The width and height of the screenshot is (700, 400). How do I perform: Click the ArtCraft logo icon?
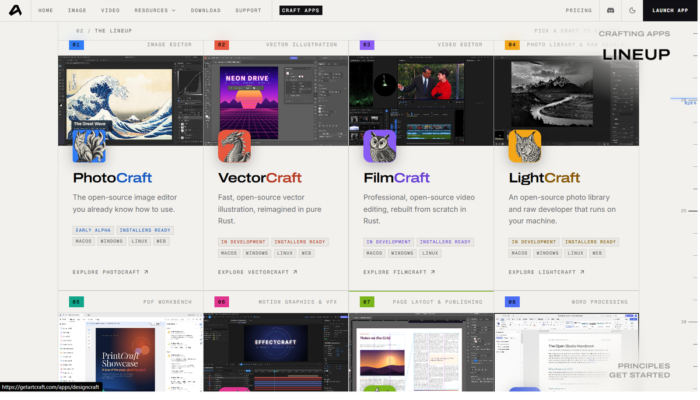[x=15, y=10]
